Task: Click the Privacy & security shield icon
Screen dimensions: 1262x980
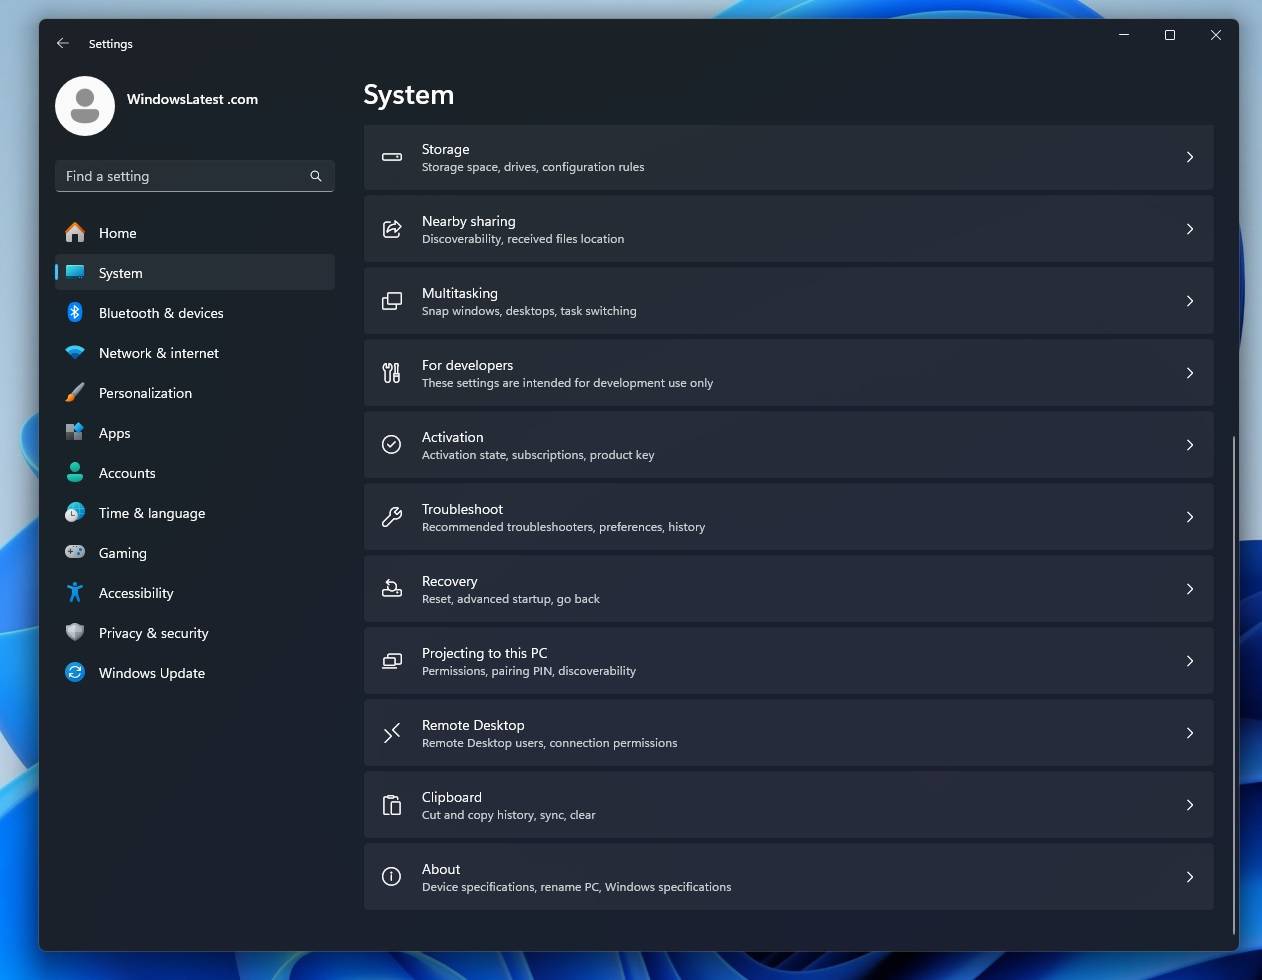Action: [75, 633]
